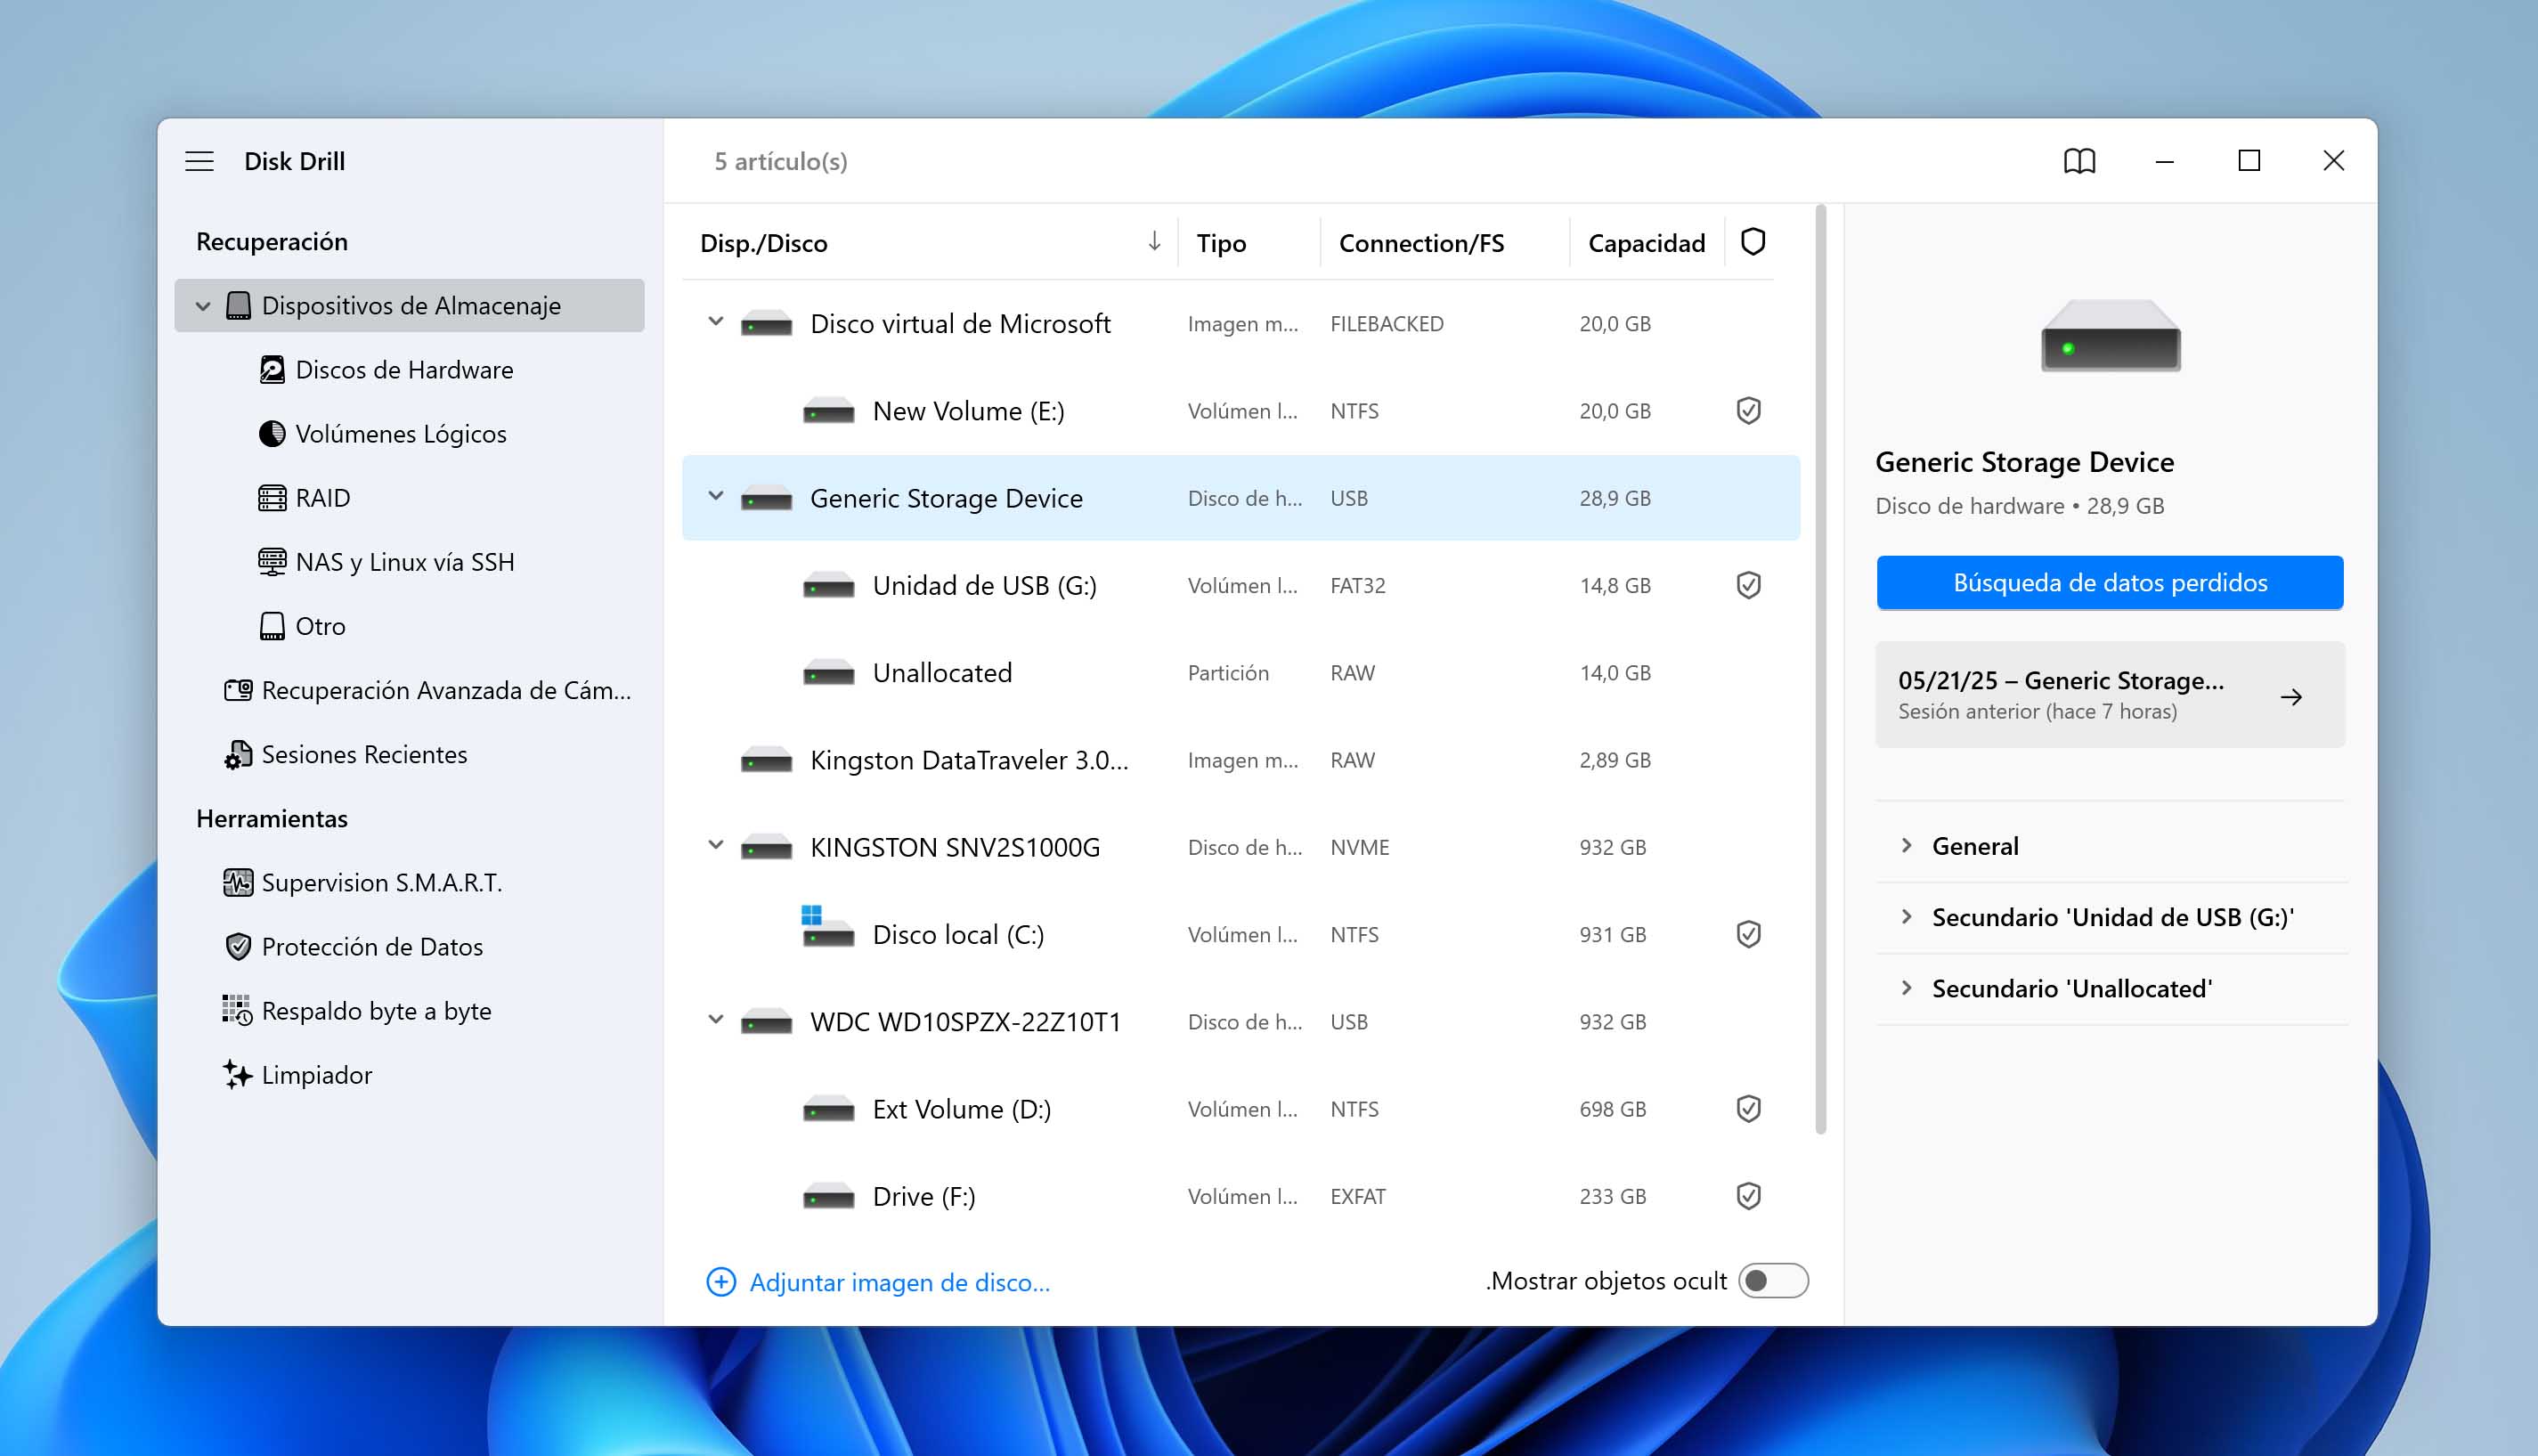2538x1456 pixels.
Task: Open Volúmenes Lógicos in sidebar
Action: pos(410,434)
